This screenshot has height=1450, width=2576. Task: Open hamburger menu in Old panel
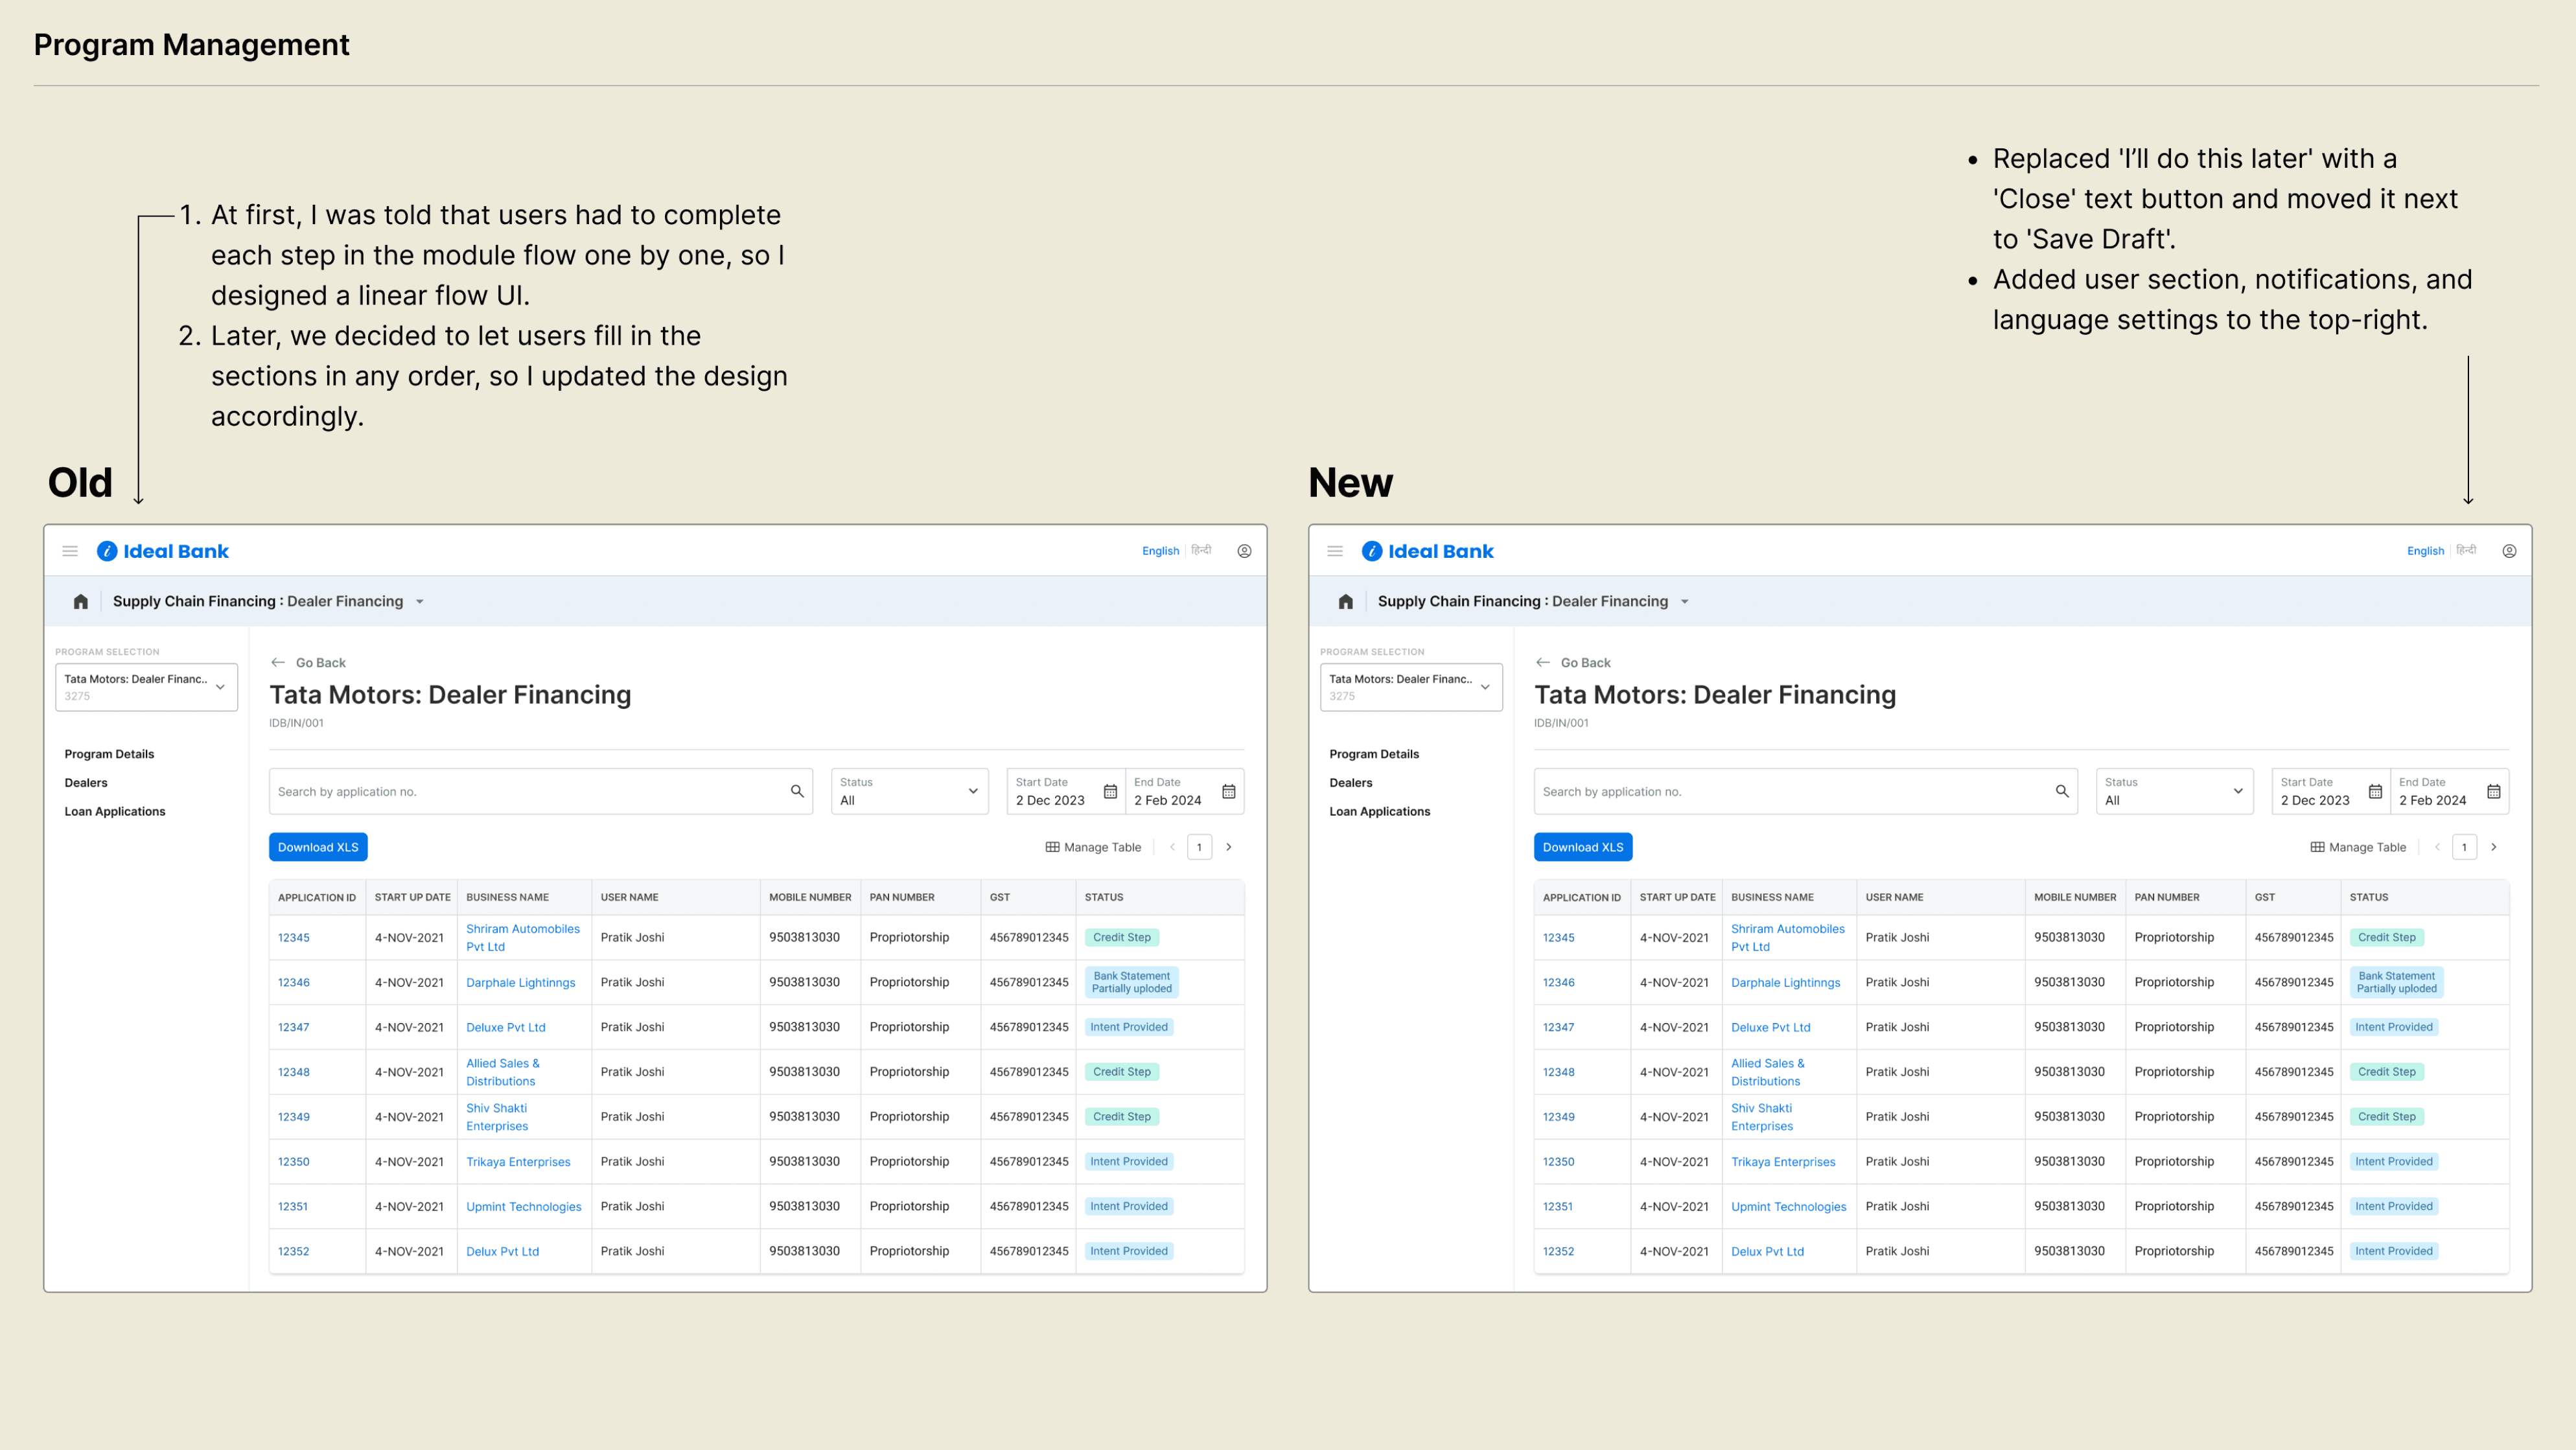coord(70,551)
